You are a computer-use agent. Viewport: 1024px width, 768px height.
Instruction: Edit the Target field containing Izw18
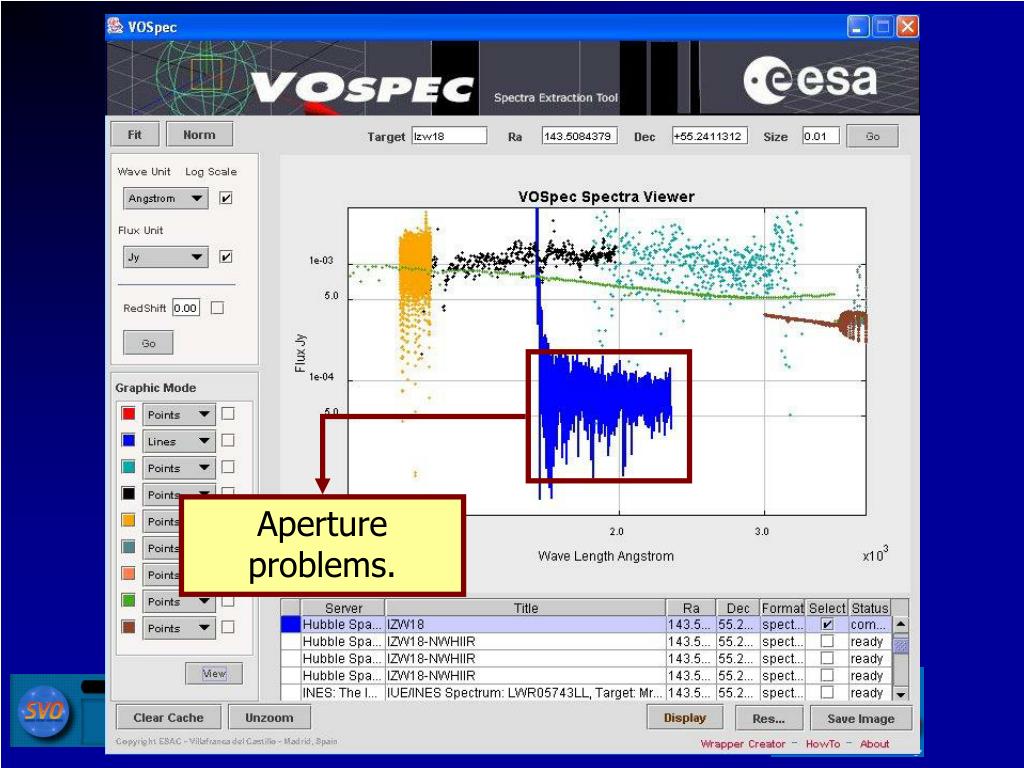(x=449, y=136)
